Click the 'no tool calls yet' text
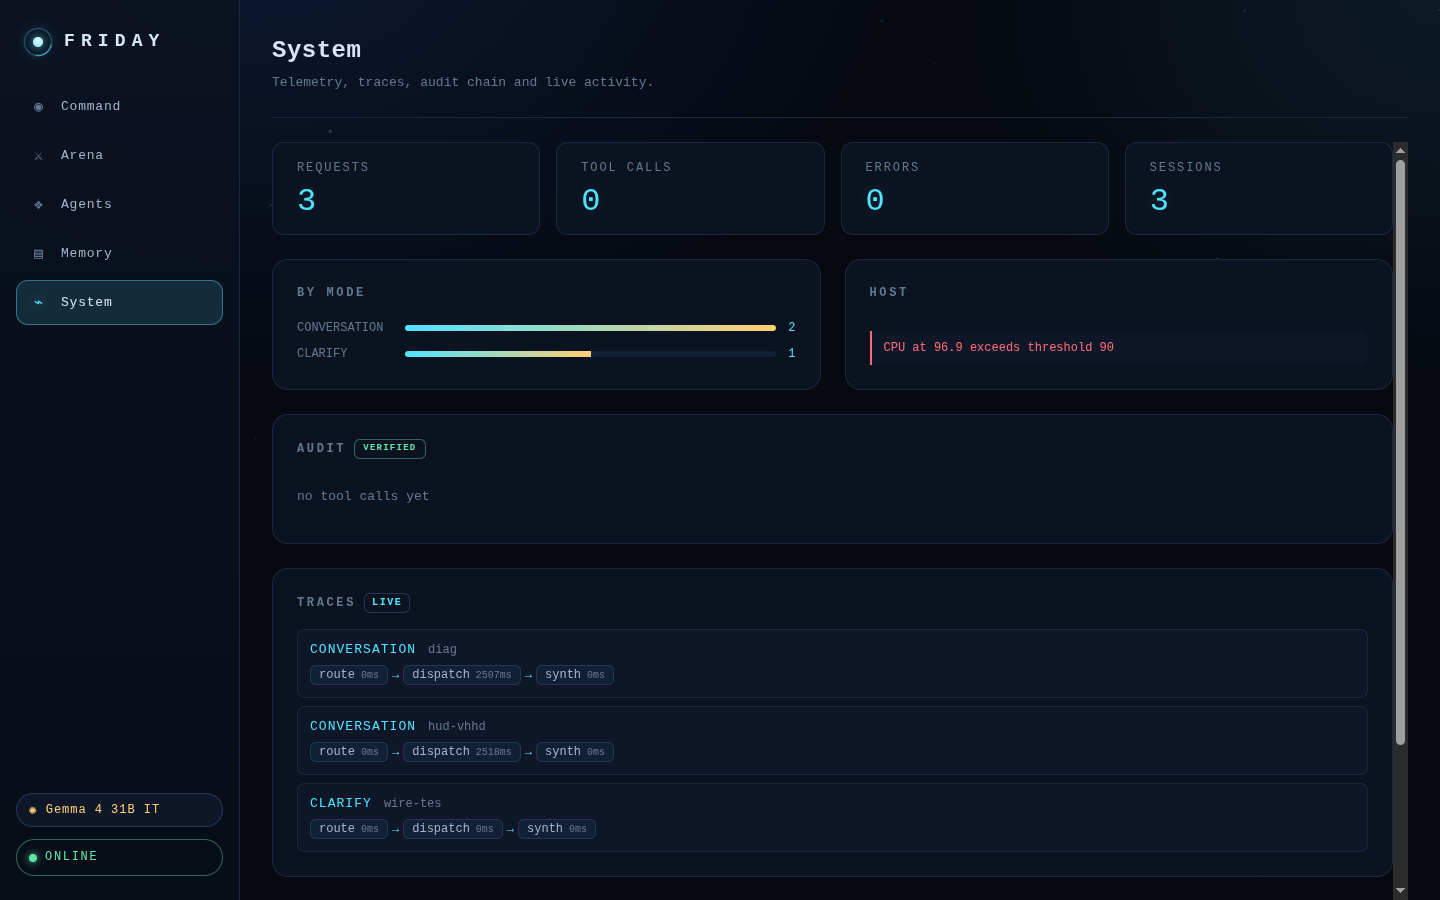 pyautogui.click(x=363, y=496)
